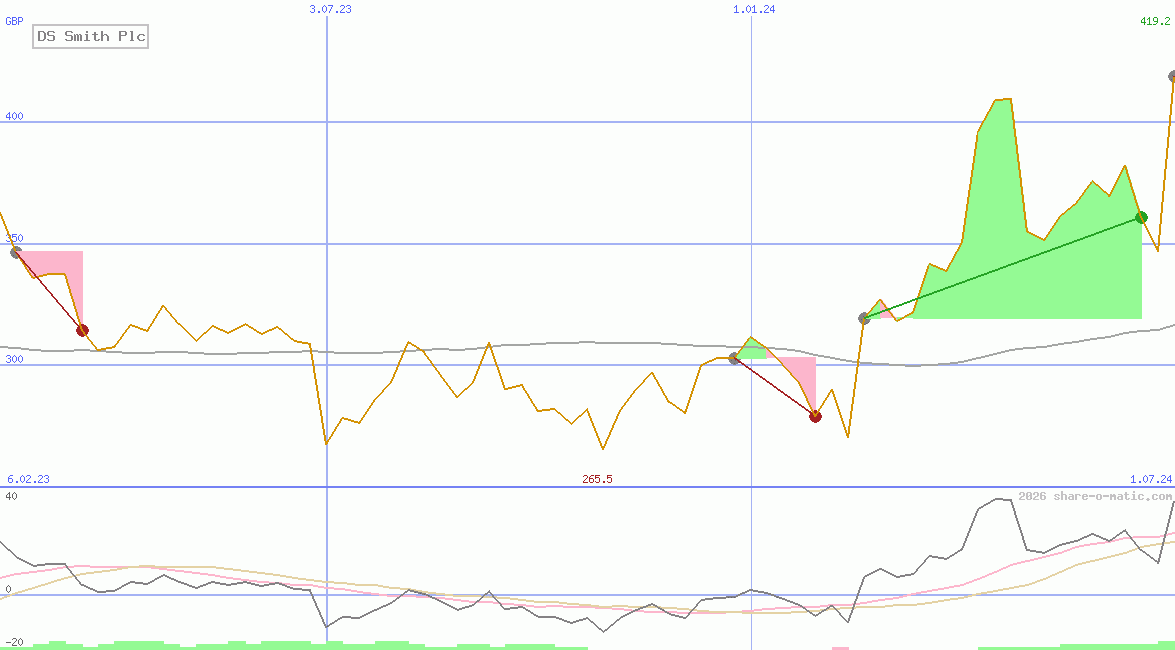Click the first red sell marker near 6.02.23
Screen dimensions: 1175x650
[82, 330]
